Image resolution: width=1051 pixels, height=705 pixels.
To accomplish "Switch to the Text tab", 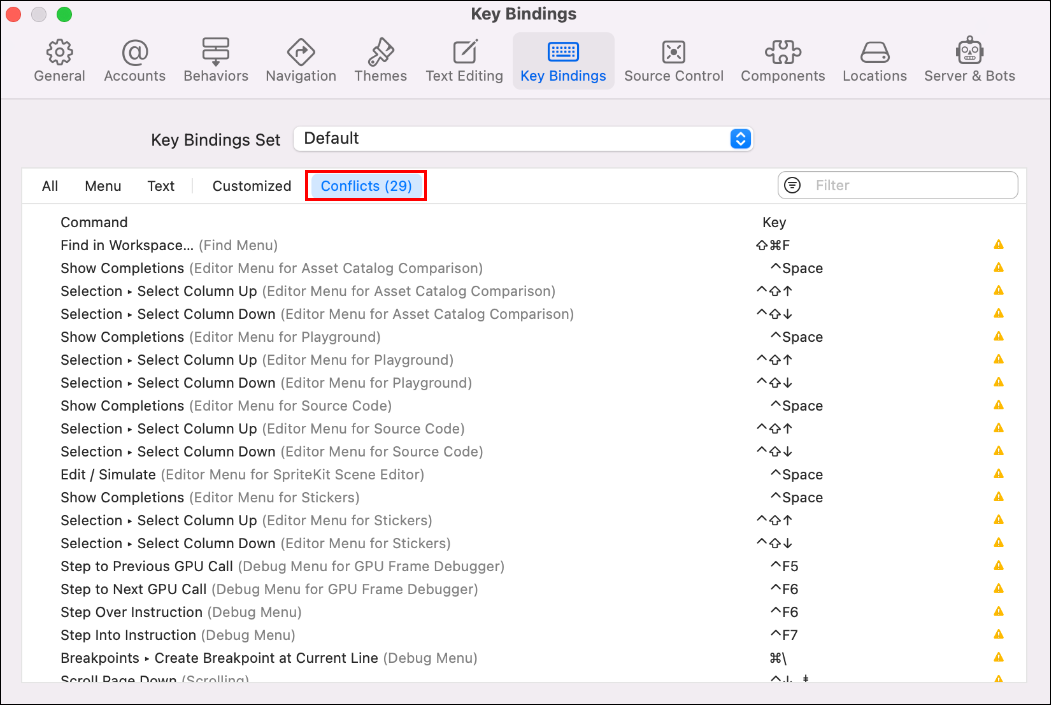I will point(161,186).
